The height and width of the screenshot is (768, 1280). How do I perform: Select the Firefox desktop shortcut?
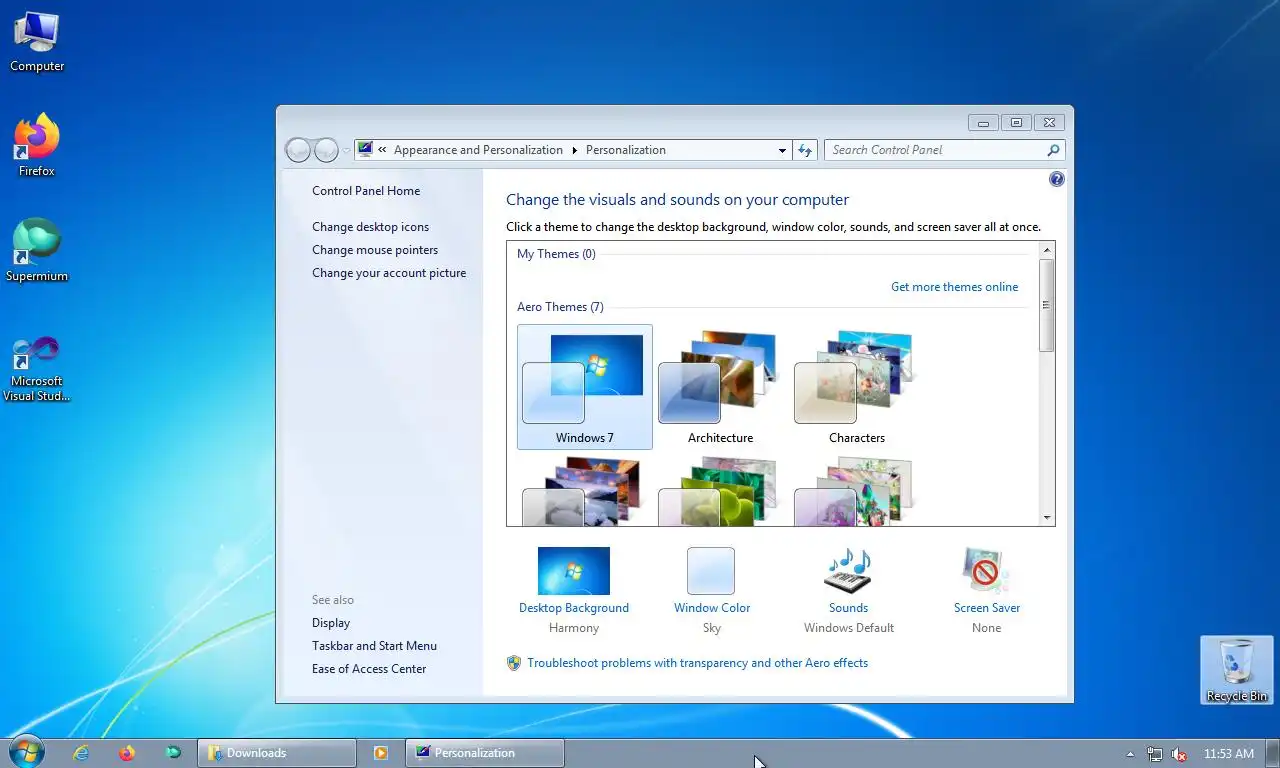coord(37,146)
